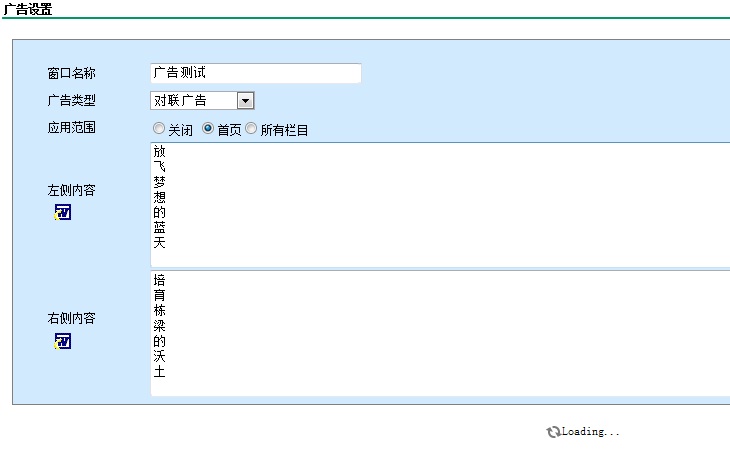Click the Word icon under 右侧内容

coord(63,341)
